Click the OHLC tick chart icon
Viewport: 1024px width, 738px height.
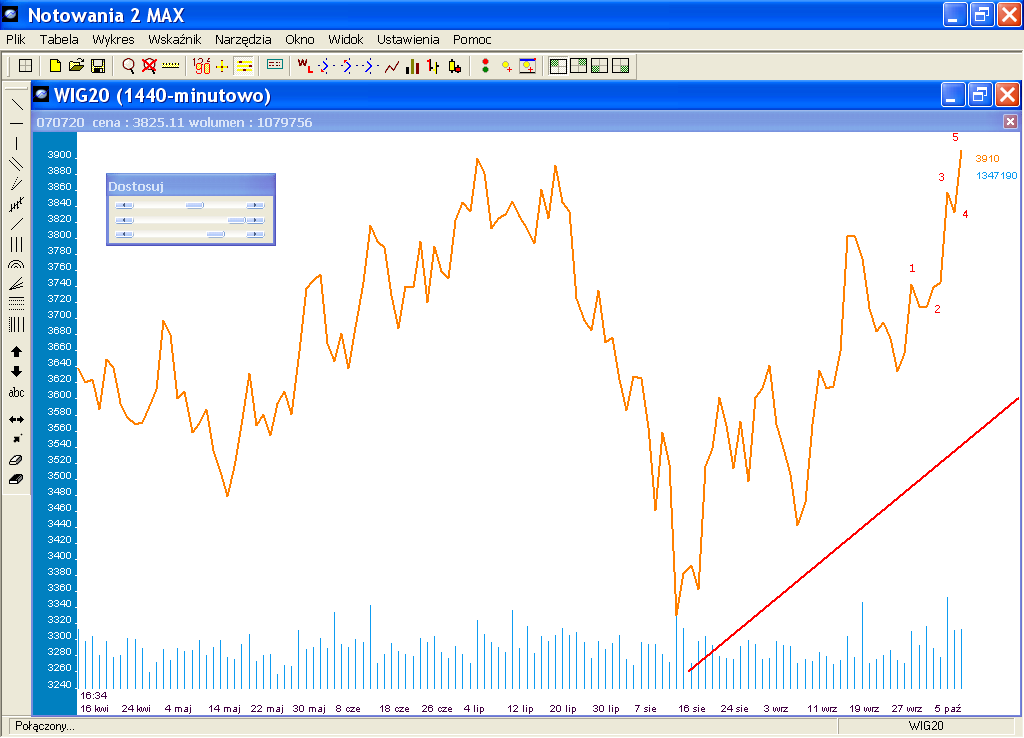[x=433, y=65]
